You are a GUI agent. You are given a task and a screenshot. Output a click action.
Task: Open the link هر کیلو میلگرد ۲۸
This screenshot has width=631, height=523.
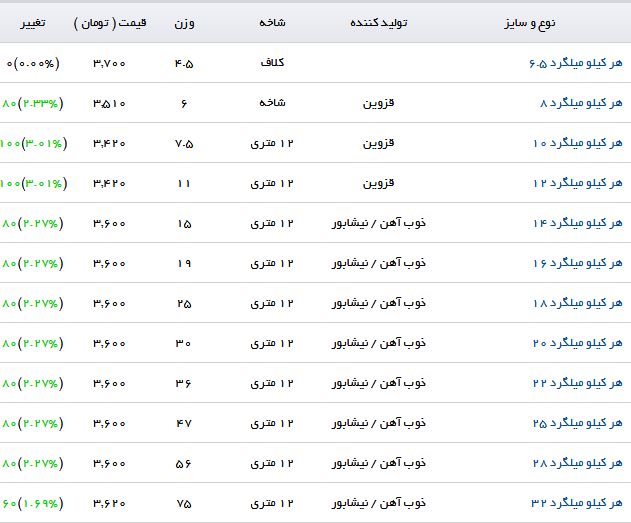click(x=577, y=463)
